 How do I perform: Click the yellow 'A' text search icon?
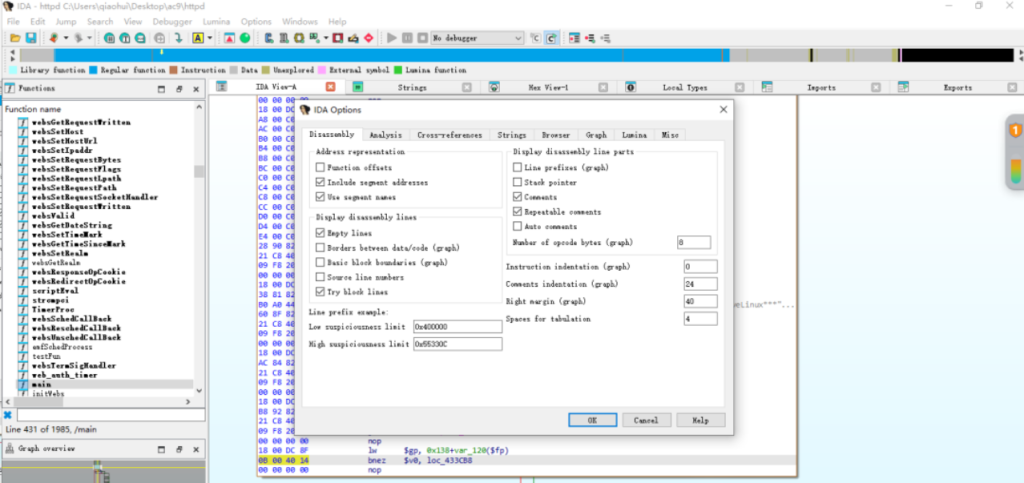pos(197,38)
